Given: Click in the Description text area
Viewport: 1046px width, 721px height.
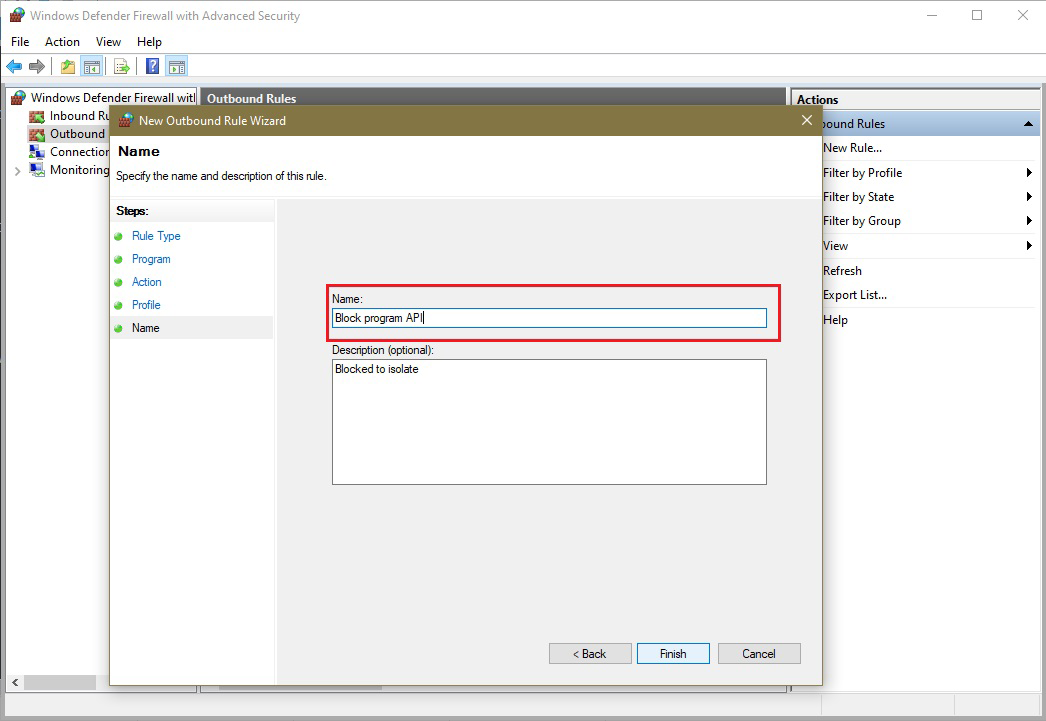Looking at the screenshot, I should (x=549, y=422).
